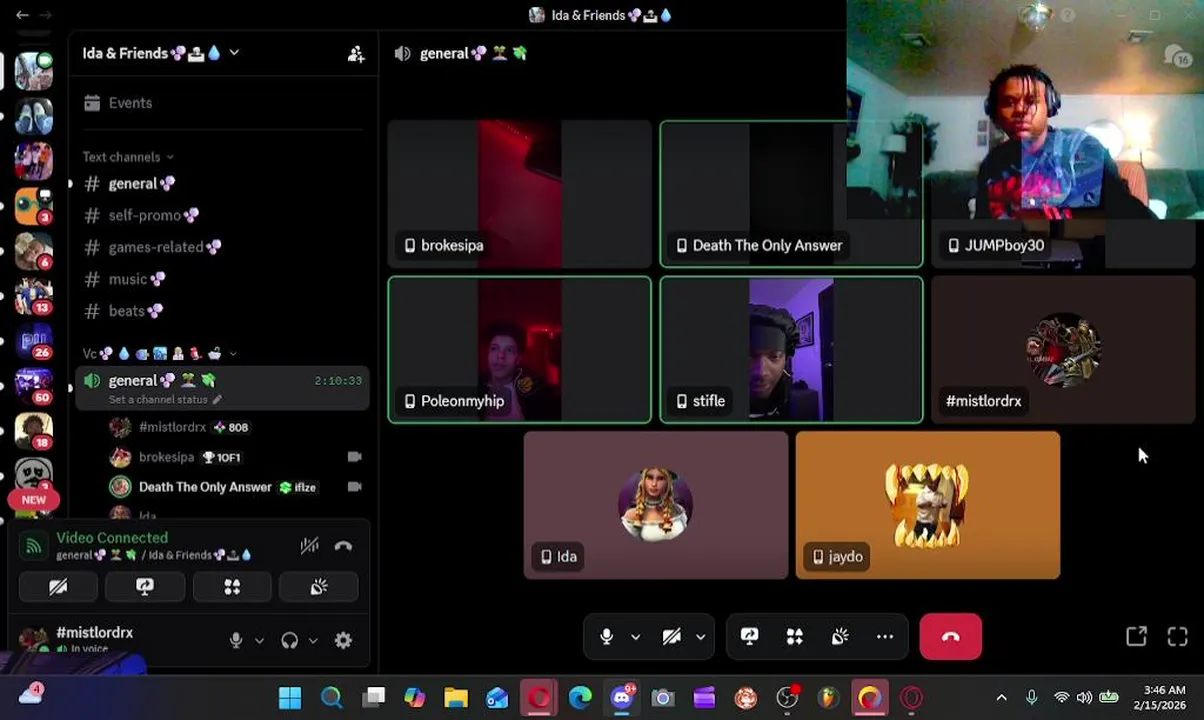Screen dimensions: 1204x720
Task: Turn on camera in call control bar
Action: coord(672,637)
